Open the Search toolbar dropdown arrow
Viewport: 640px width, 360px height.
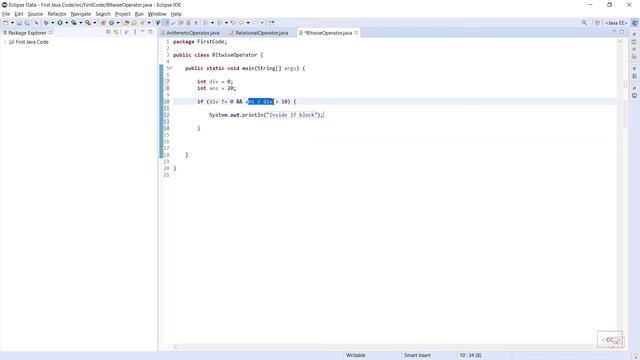pyautogui.click(x=149, y=23)
